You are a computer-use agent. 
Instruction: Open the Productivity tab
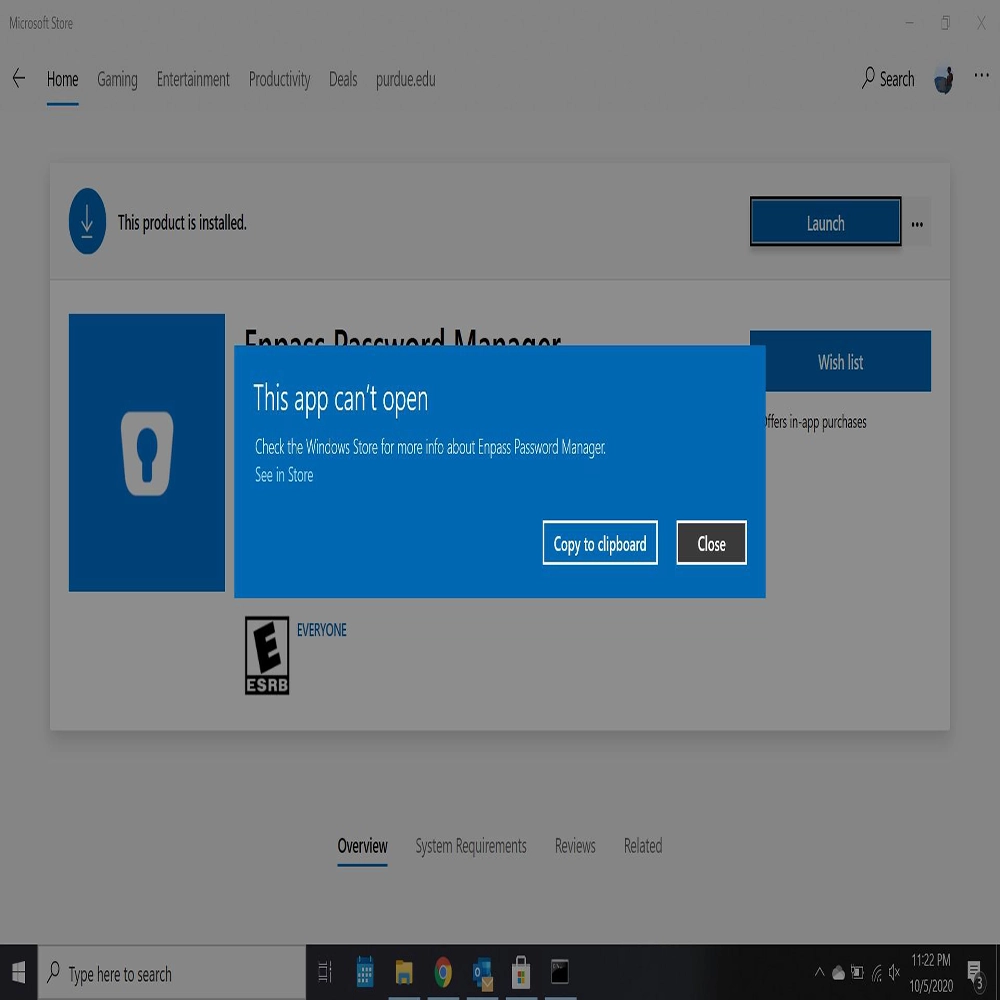[x=279, y=80]
